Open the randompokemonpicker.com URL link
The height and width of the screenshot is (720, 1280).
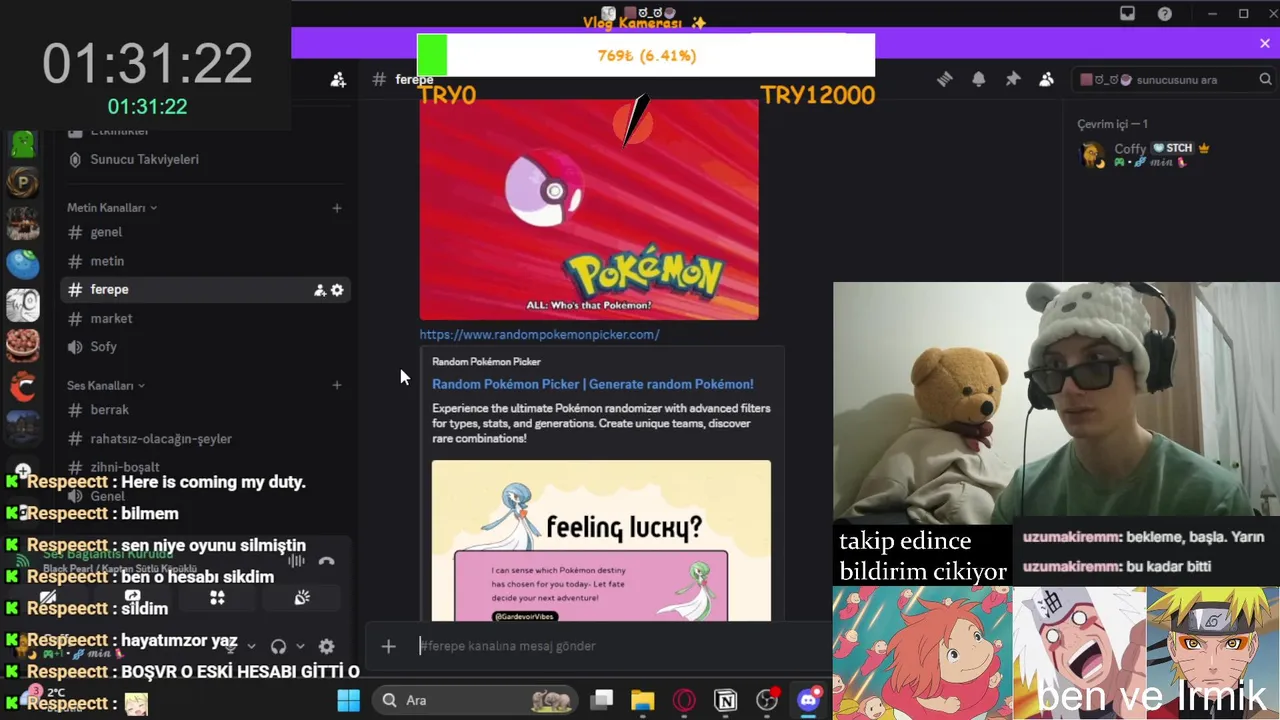[539, 334]
